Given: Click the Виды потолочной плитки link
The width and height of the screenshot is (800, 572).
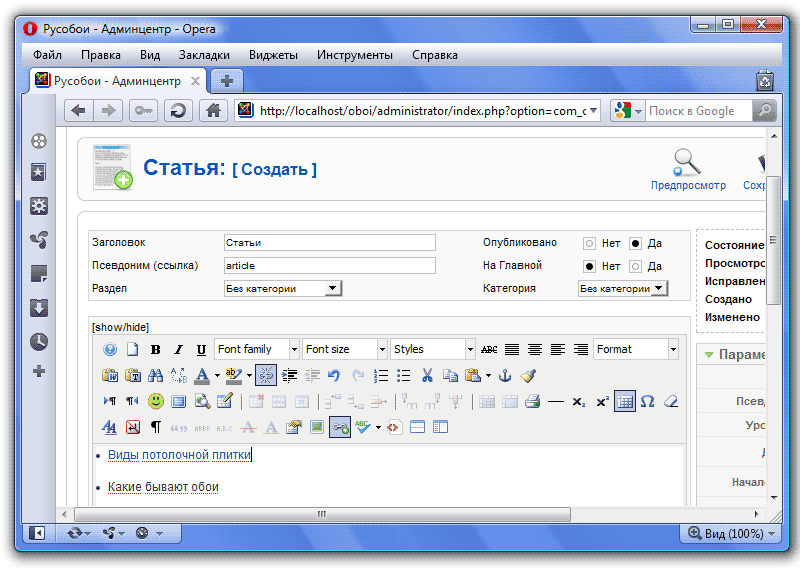Looking at the screenshot, I should (x=179, y=455).
